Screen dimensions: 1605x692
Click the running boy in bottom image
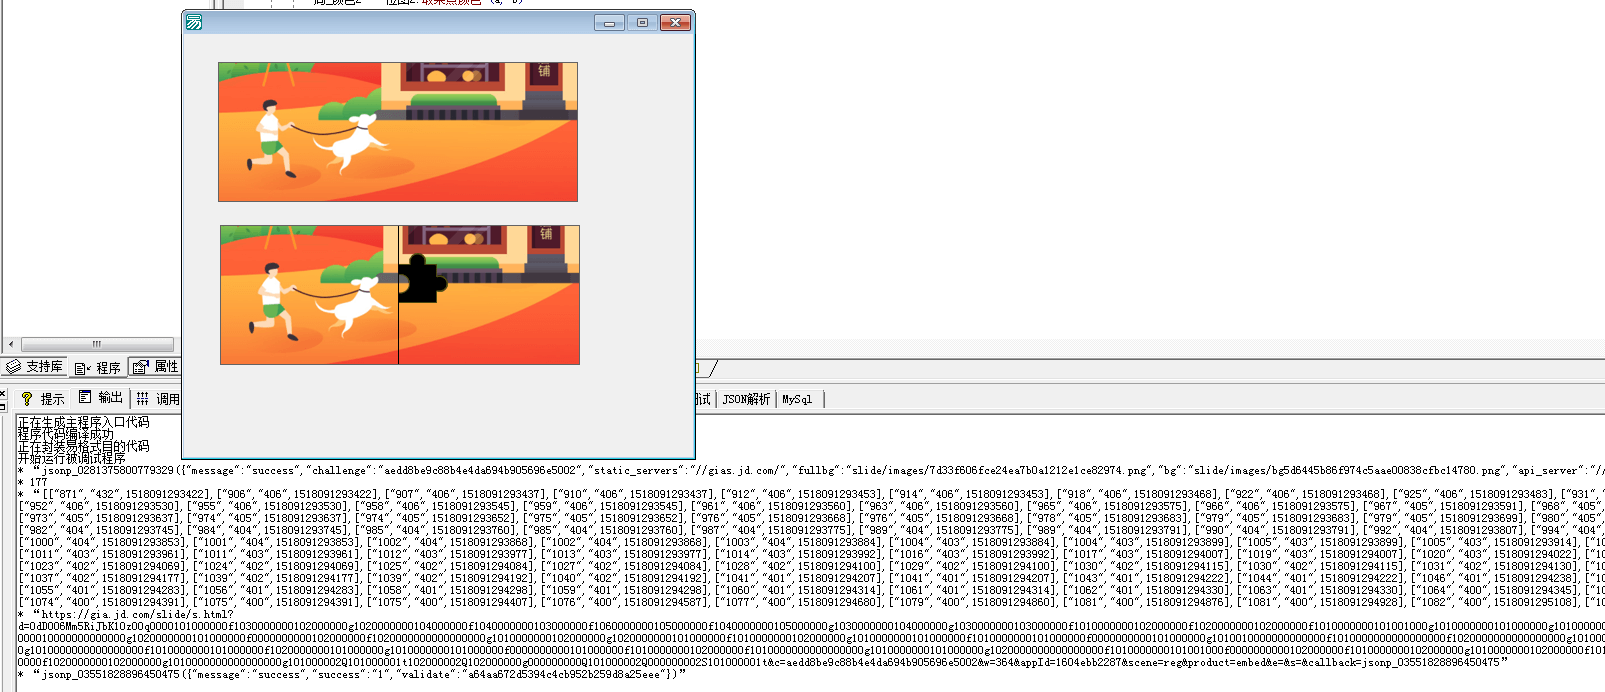[x=268, y=300]
